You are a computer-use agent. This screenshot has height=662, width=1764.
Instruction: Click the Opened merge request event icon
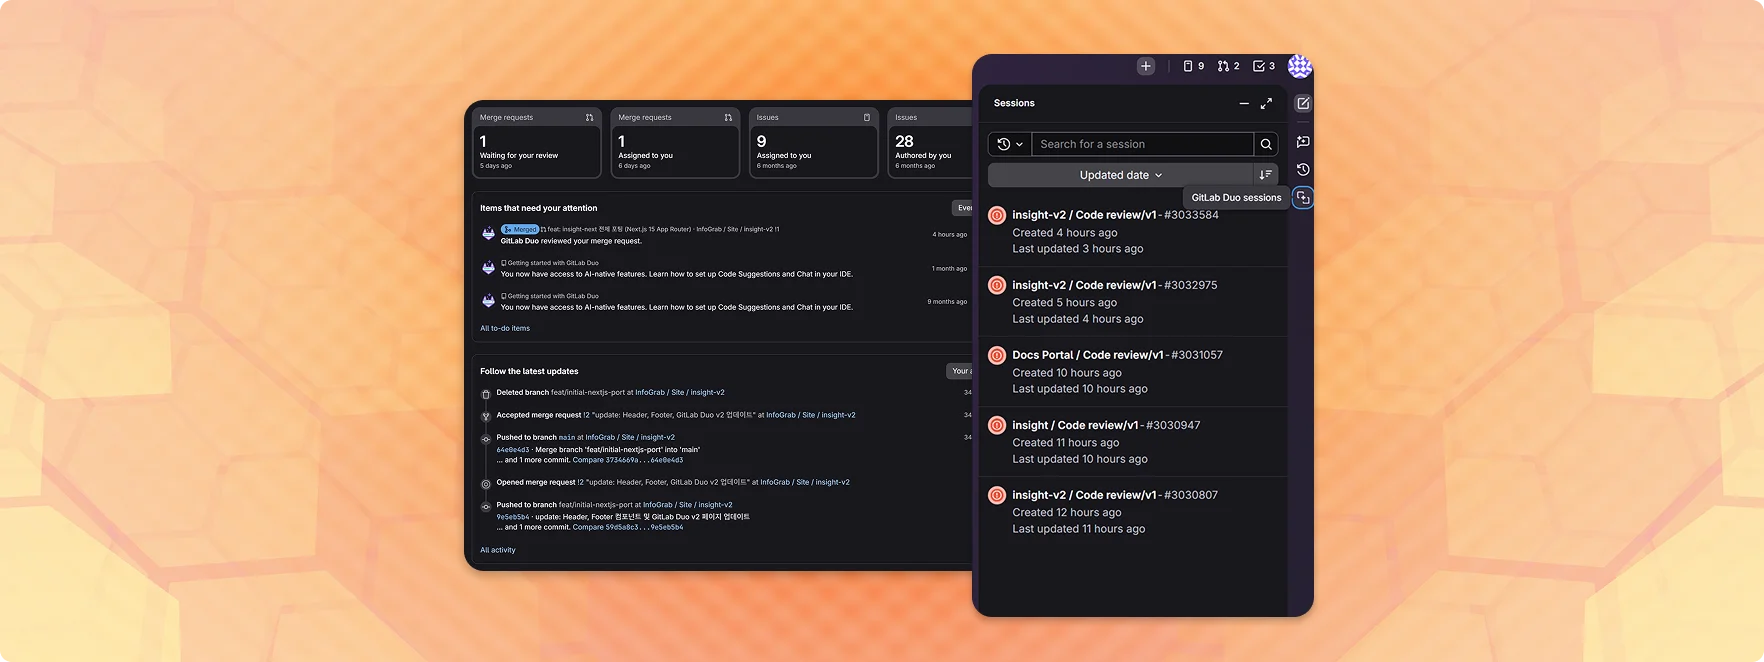point(486,484)
